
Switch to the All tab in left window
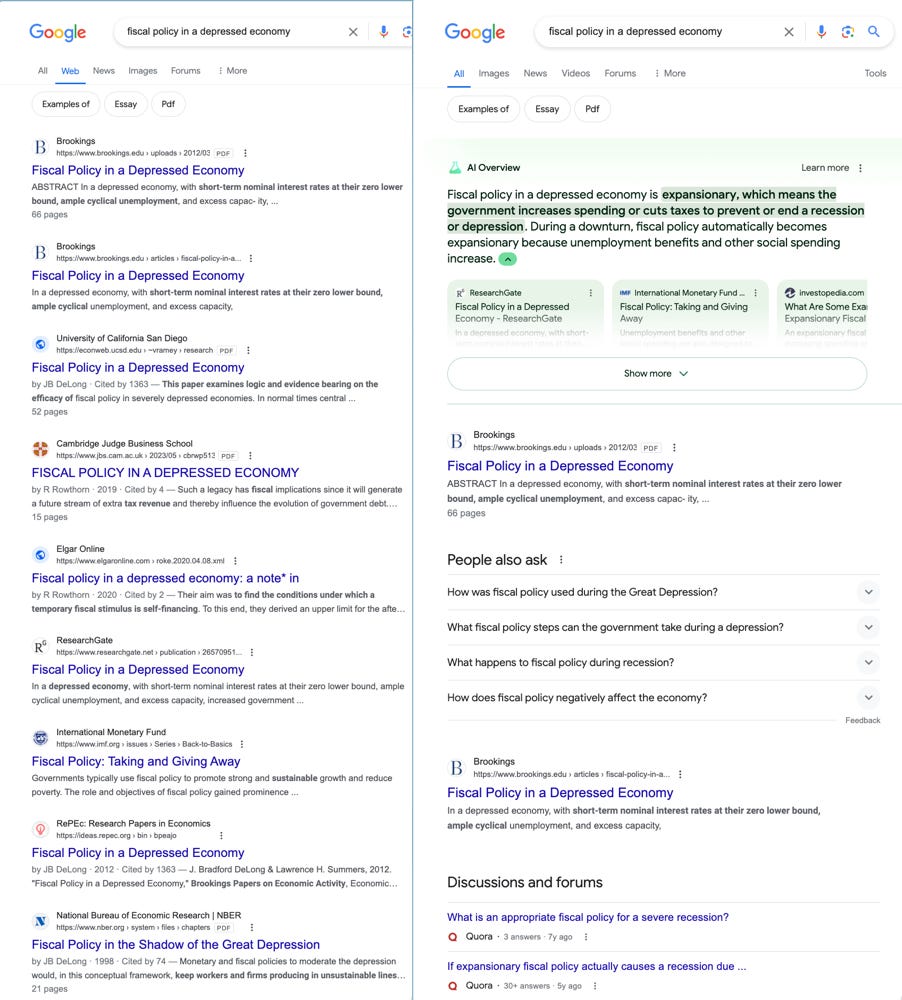(x=43, y=71)
